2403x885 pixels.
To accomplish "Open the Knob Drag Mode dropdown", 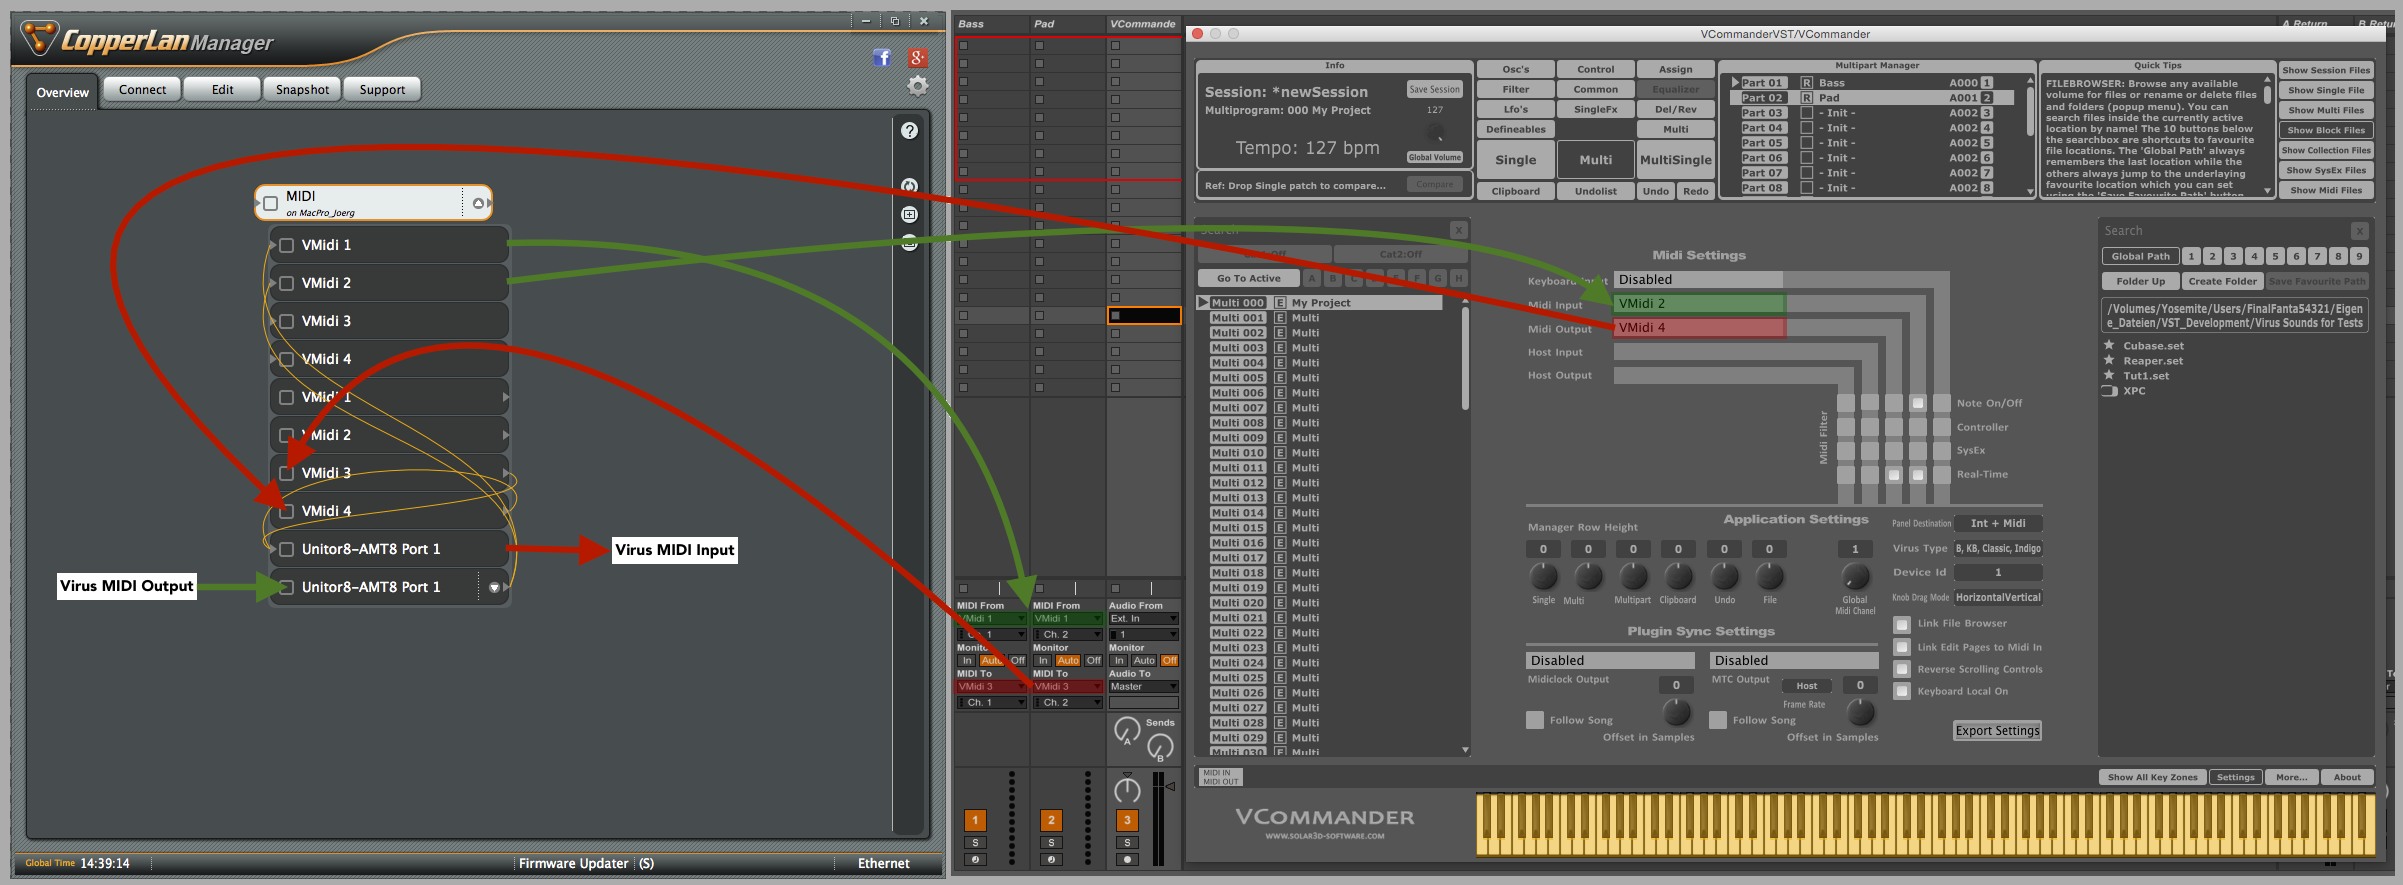I will (x=1997, y=598).
